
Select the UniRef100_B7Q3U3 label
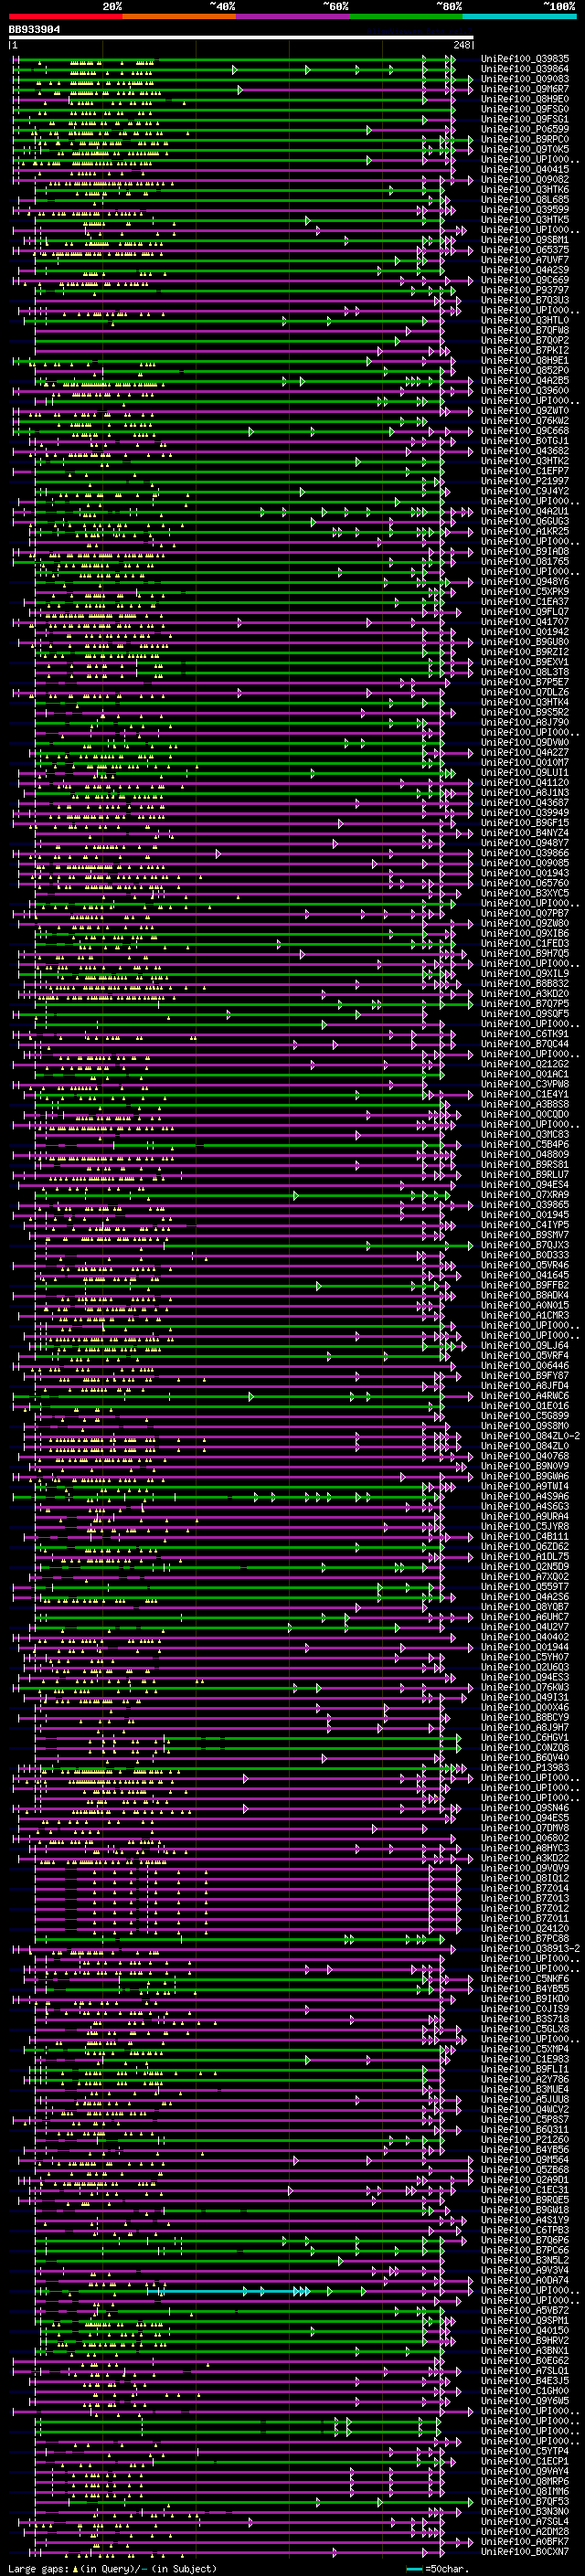tap(525, 300)
